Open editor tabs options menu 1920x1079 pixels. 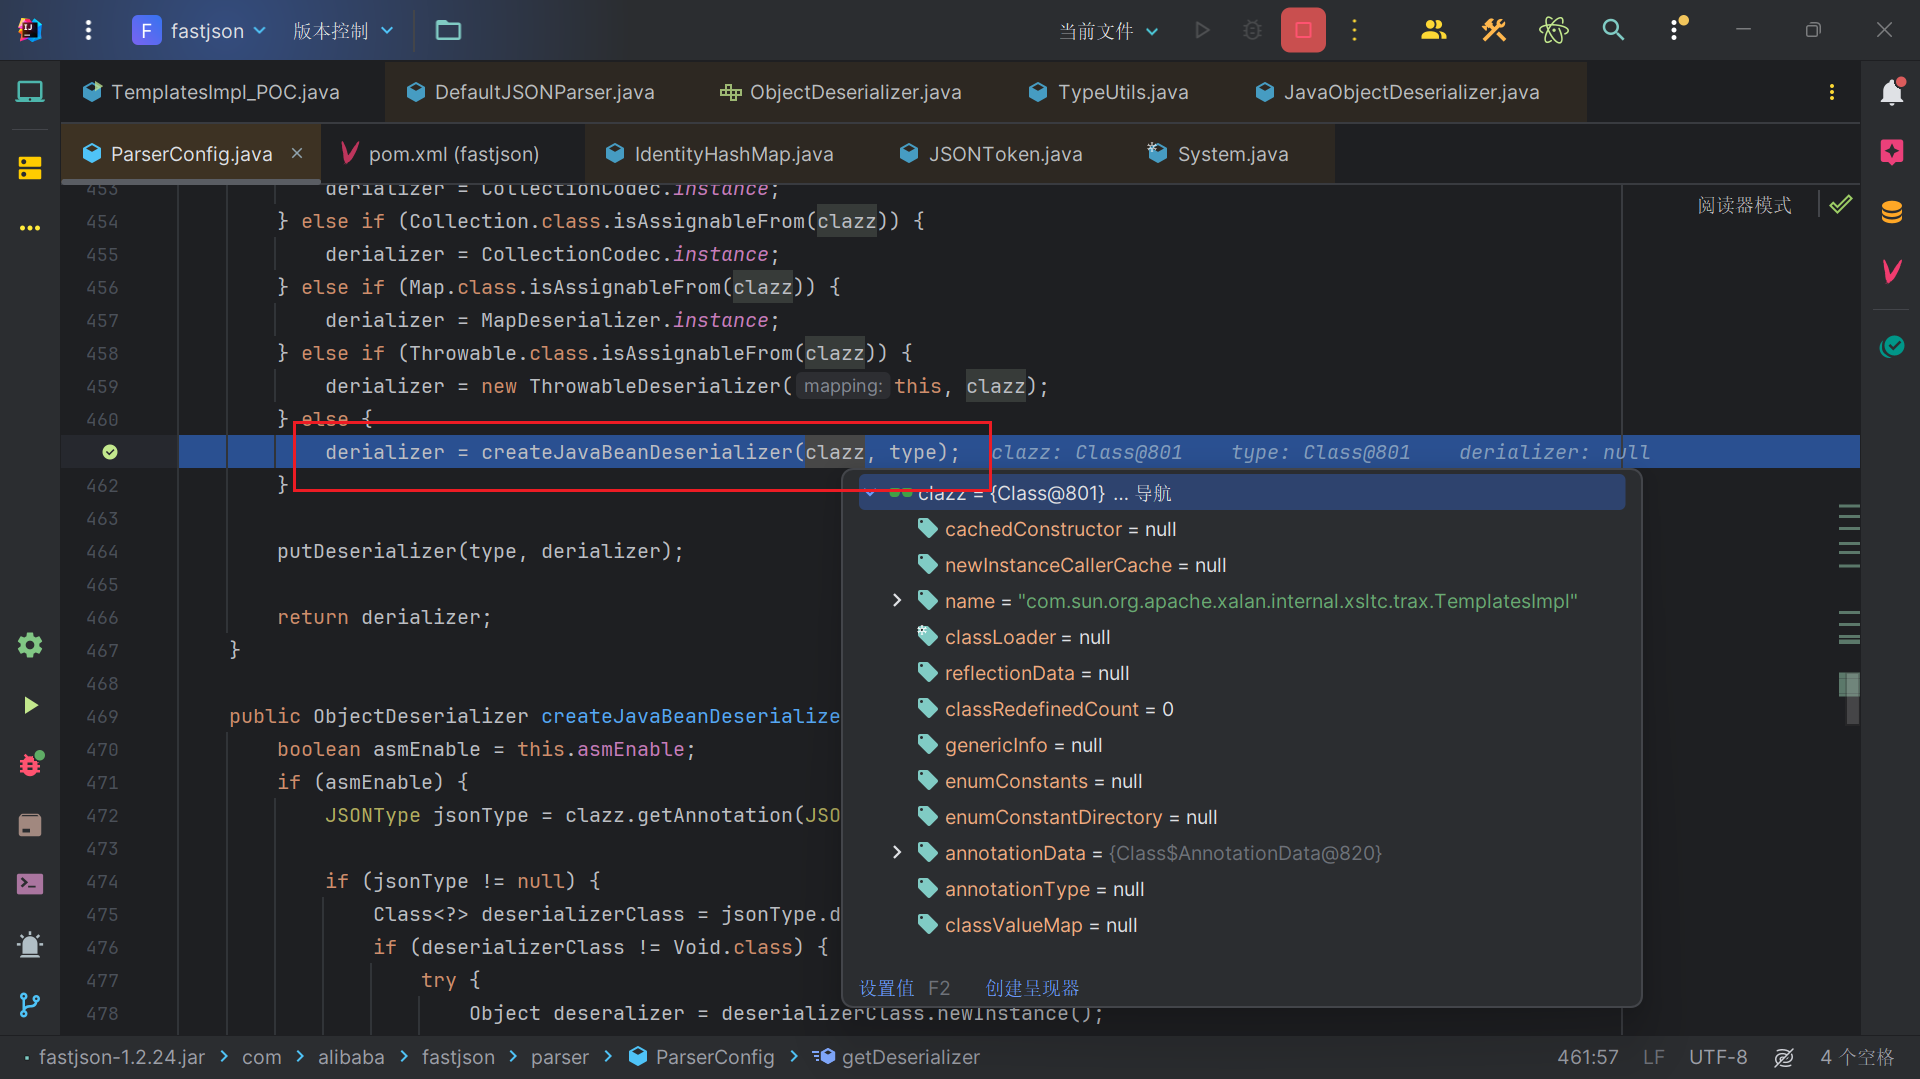pyautogui.click(x=1832, y=92)
